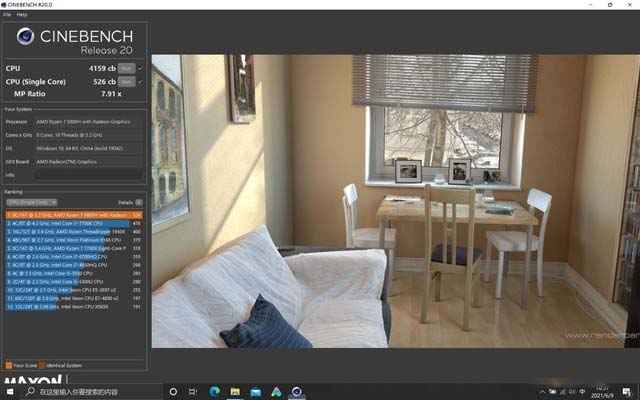Click the CPU score 4159 cb
The height and width of the screenshot is (400, 640).
[102, 68]
